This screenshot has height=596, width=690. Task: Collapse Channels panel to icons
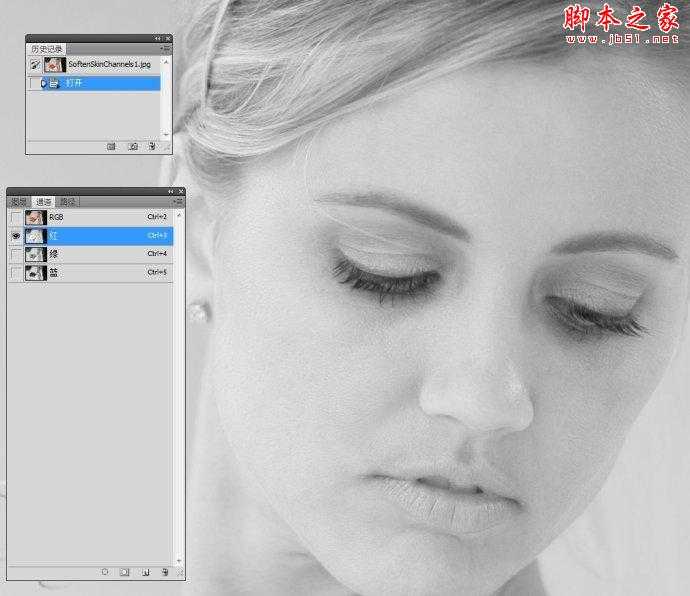(x=171, y=191)
